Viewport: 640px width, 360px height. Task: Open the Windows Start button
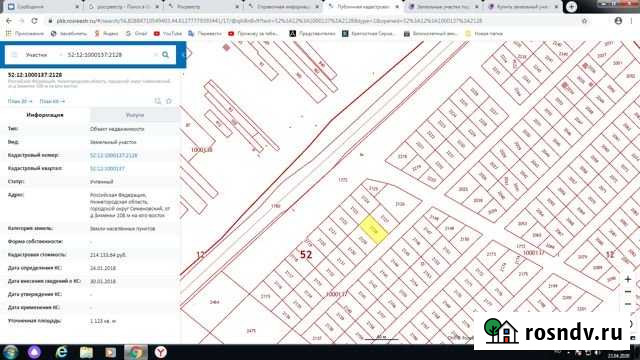(x=11, y=352)
